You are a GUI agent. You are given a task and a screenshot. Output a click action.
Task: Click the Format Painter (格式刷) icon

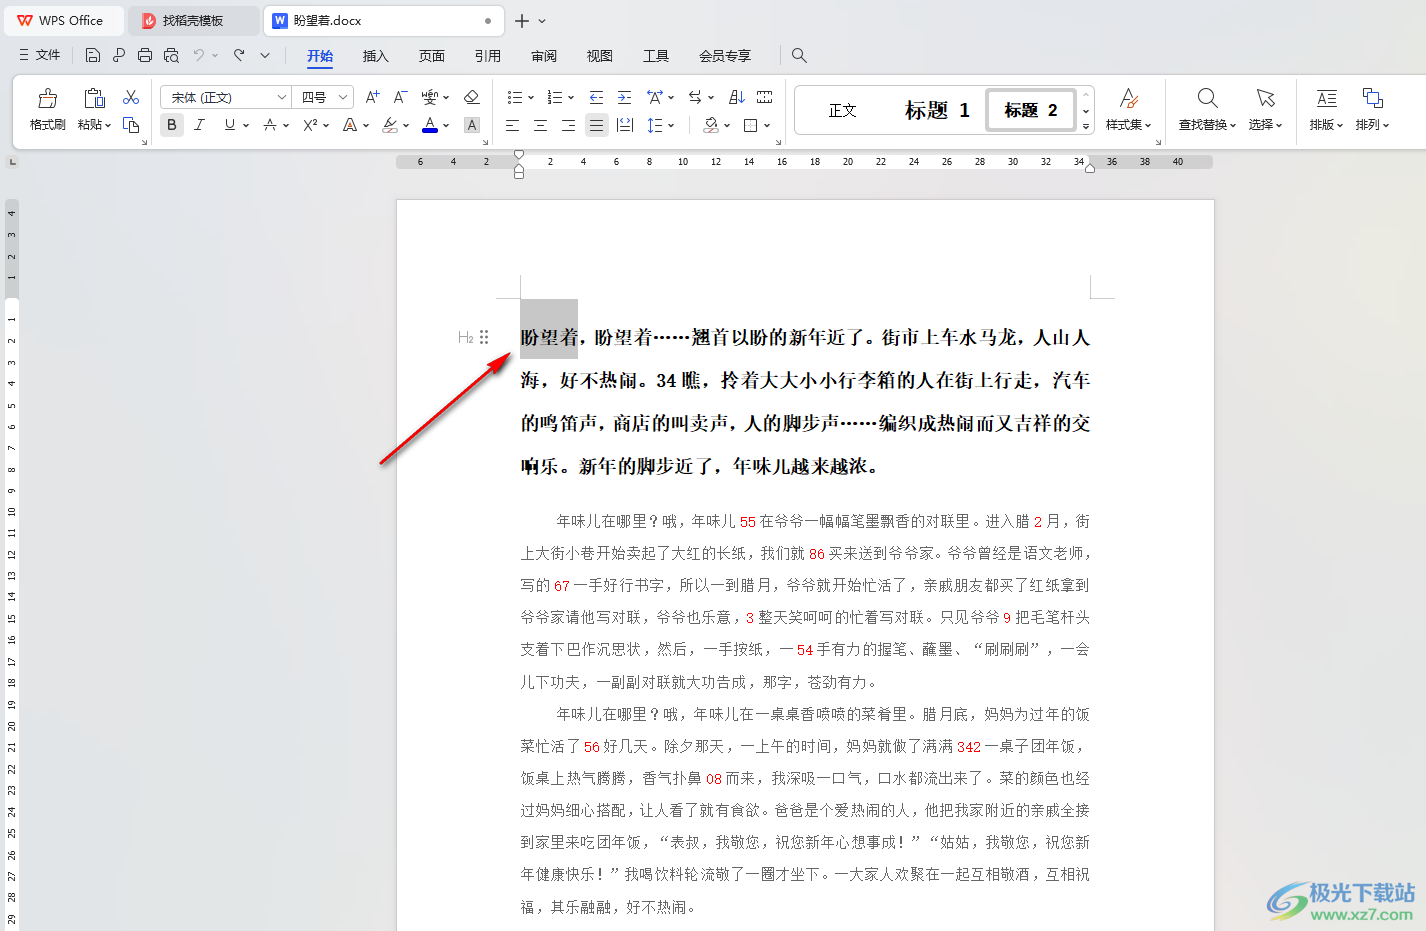(47, 99)
